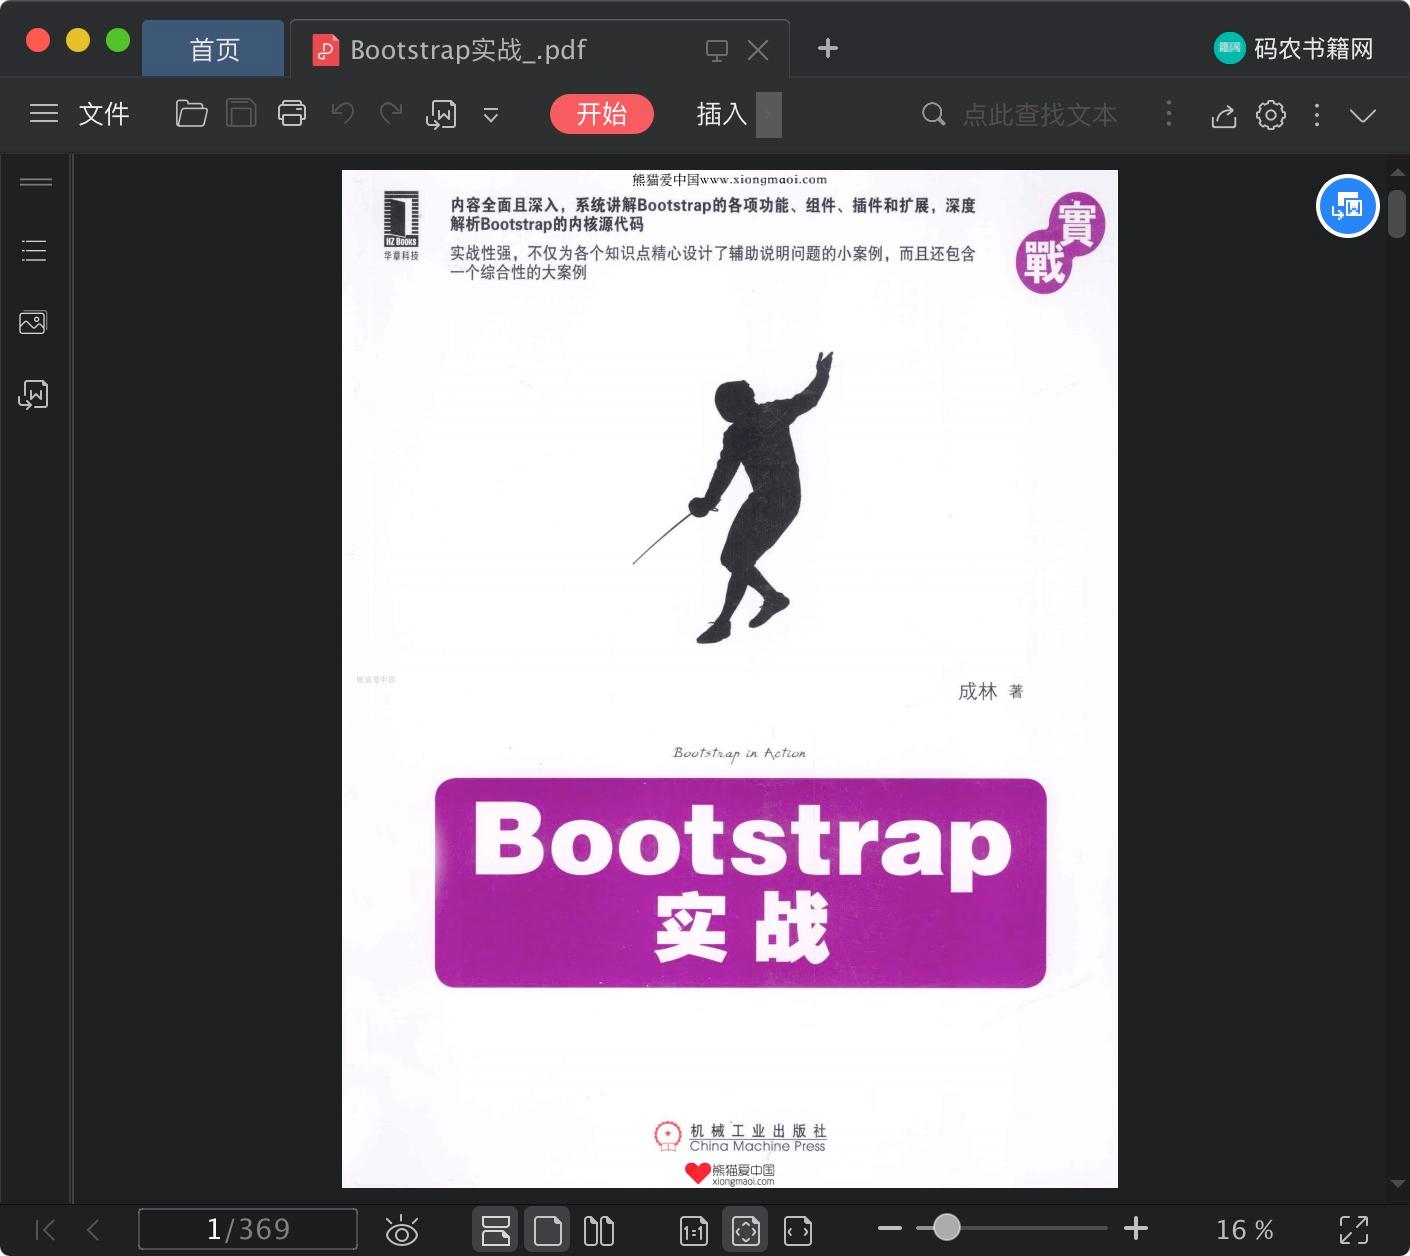Click the PDF to Word convert icon in toolbar
Image resolution: width=1410 pixels, height=1256 pixels.
point(441,115)
